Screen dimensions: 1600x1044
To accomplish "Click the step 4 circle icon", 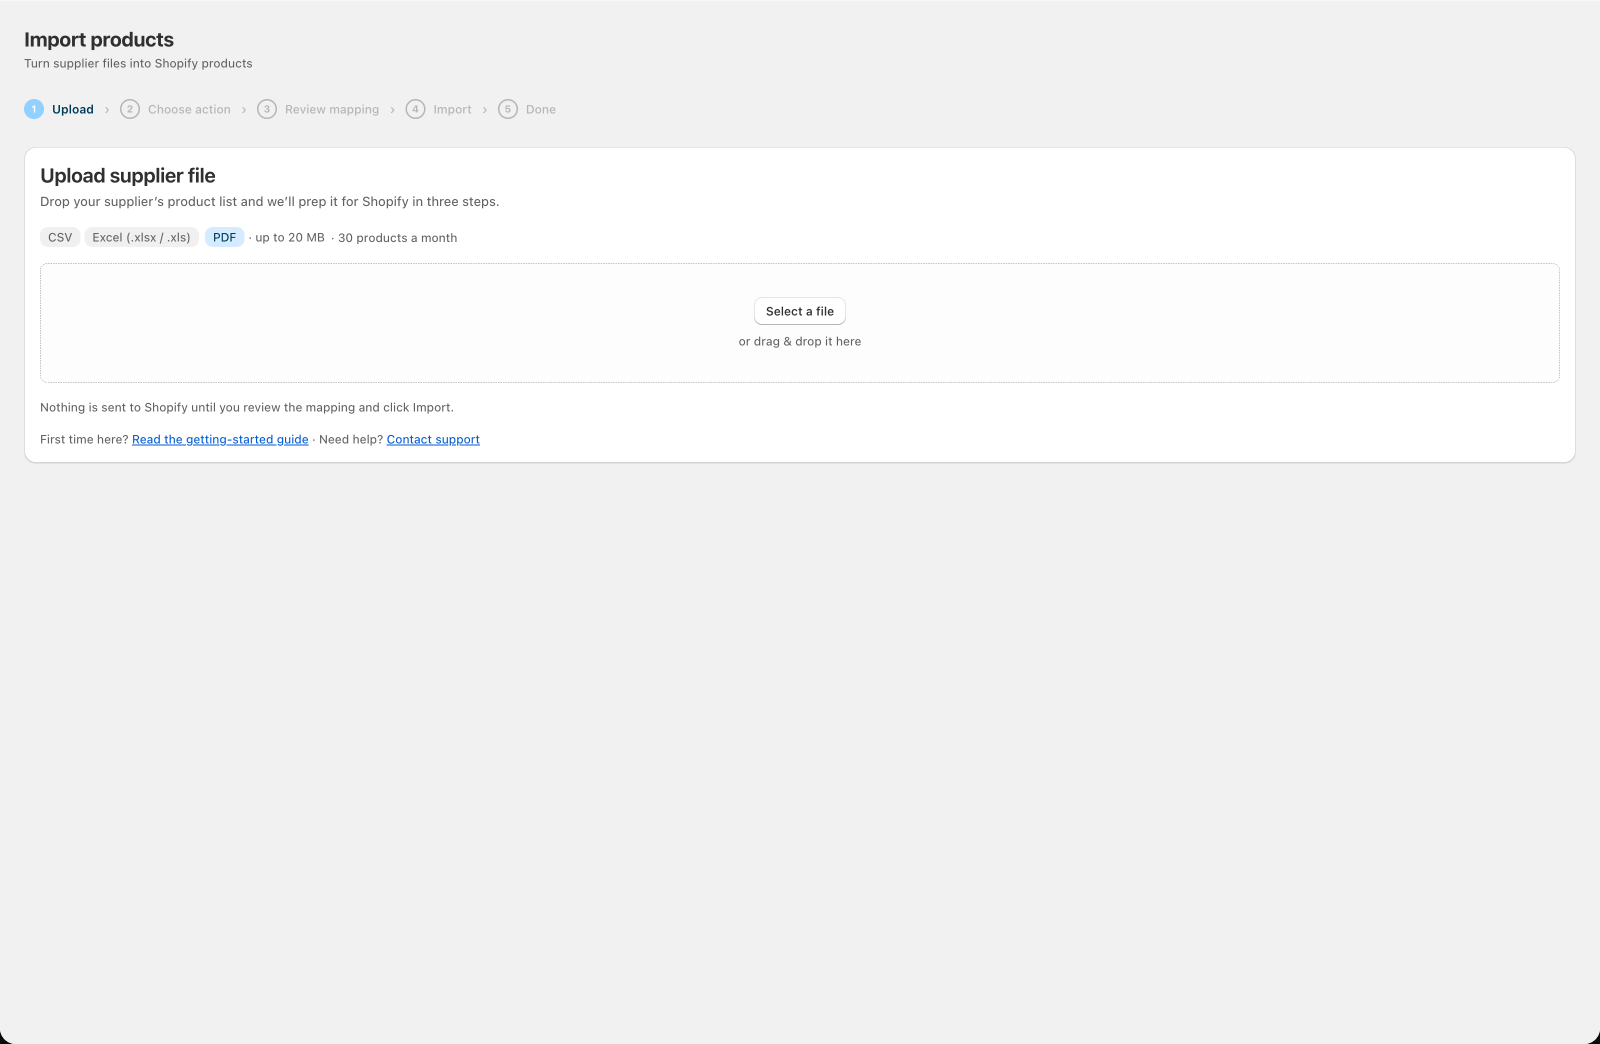I will (x=415, y=109).
